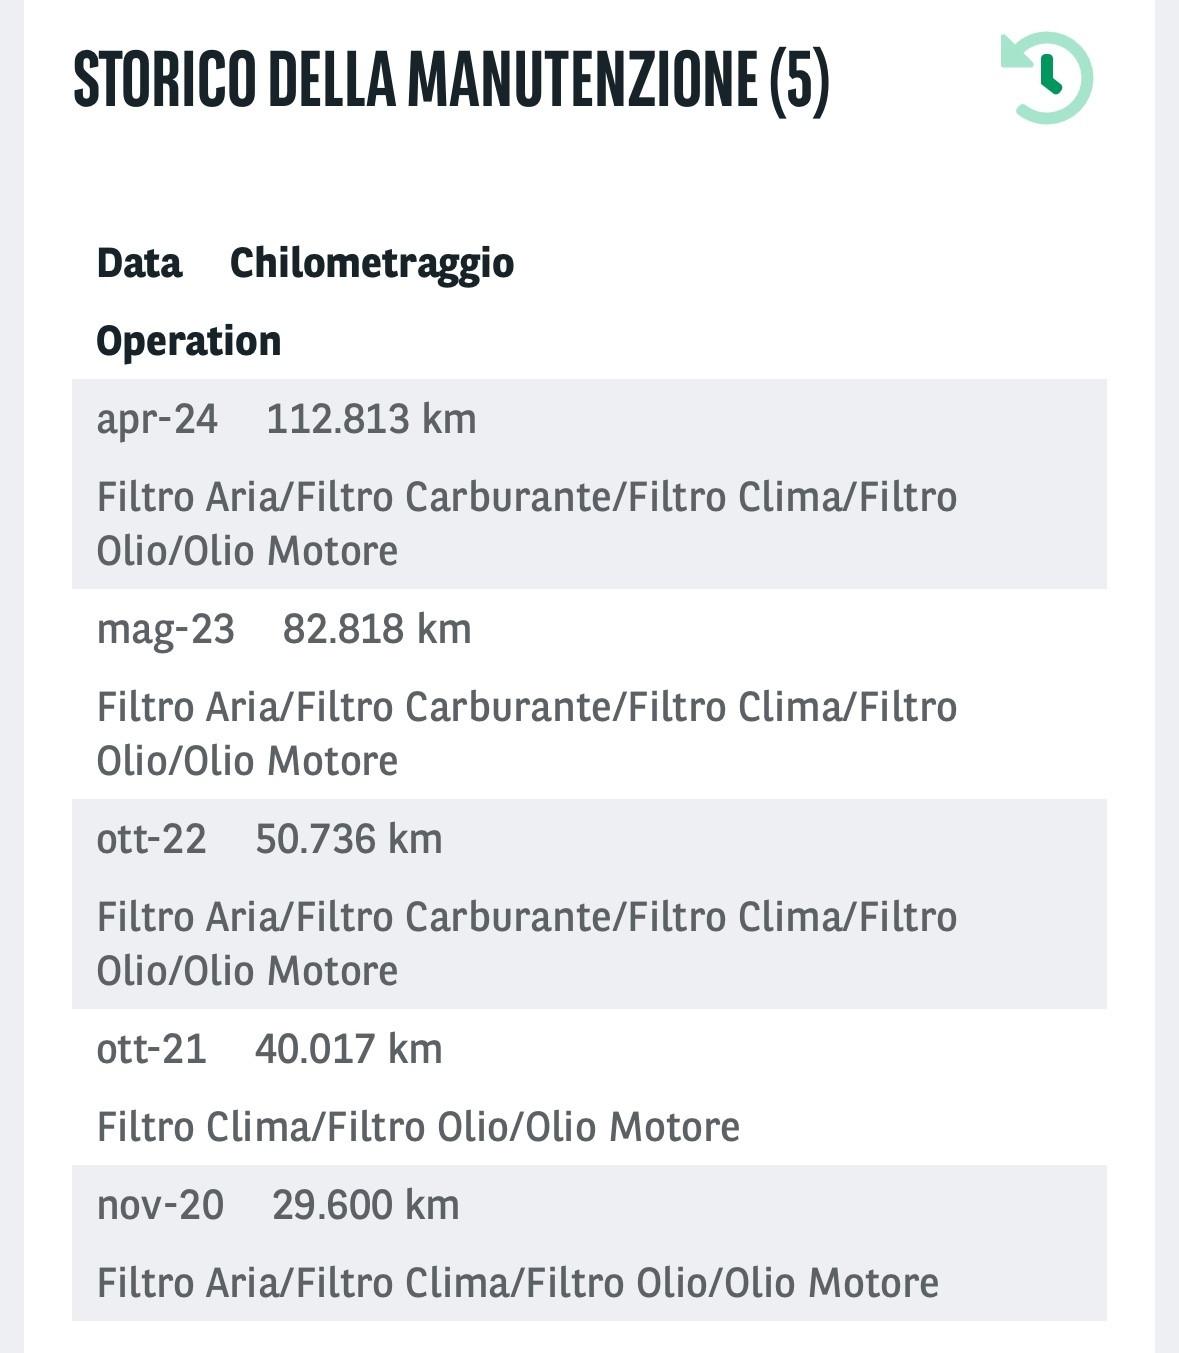Image resolution: width=1179 pixels, height=1353 pixels.
Task: Click the Storico della Manutenzione heading
Action: click(x=452, y=80)
